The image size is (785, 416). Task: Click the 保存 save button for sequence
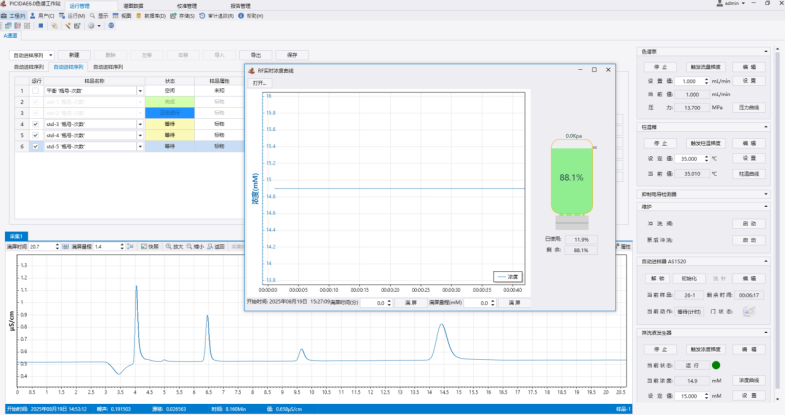coord(292,55)
